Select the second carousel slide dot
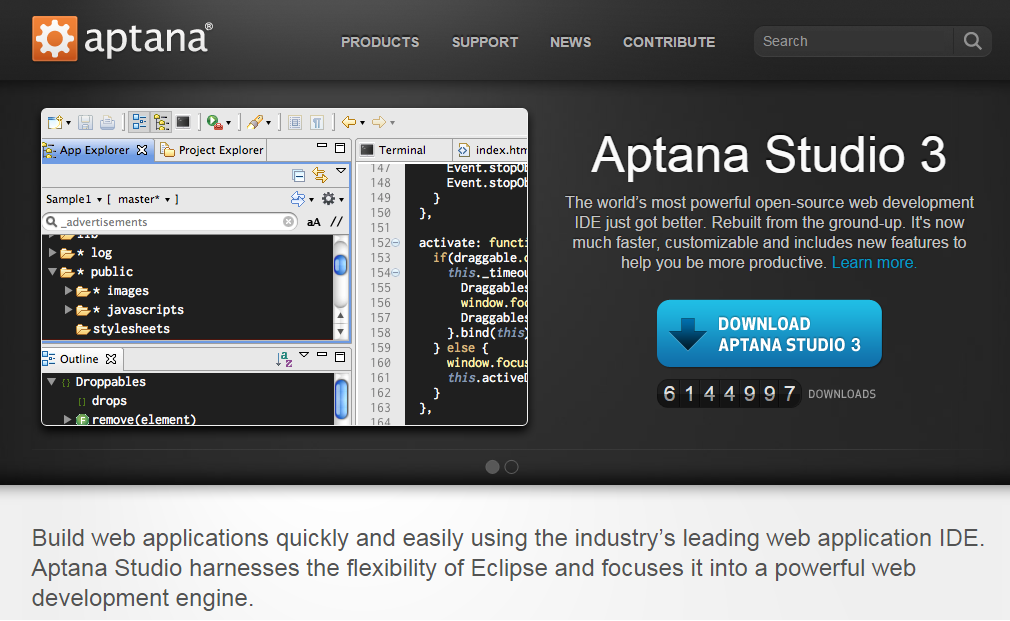The width and height of the screenshot is (1010, 621). [x=511, y=467]
